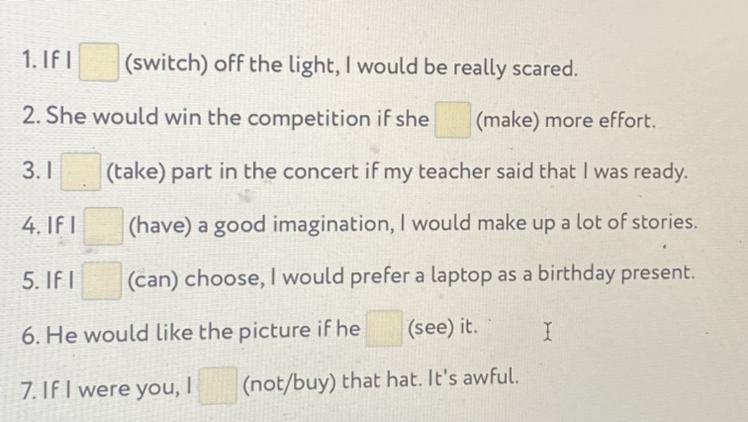Click the hint word (switch) in sentence 1

[x=166, y=64]
